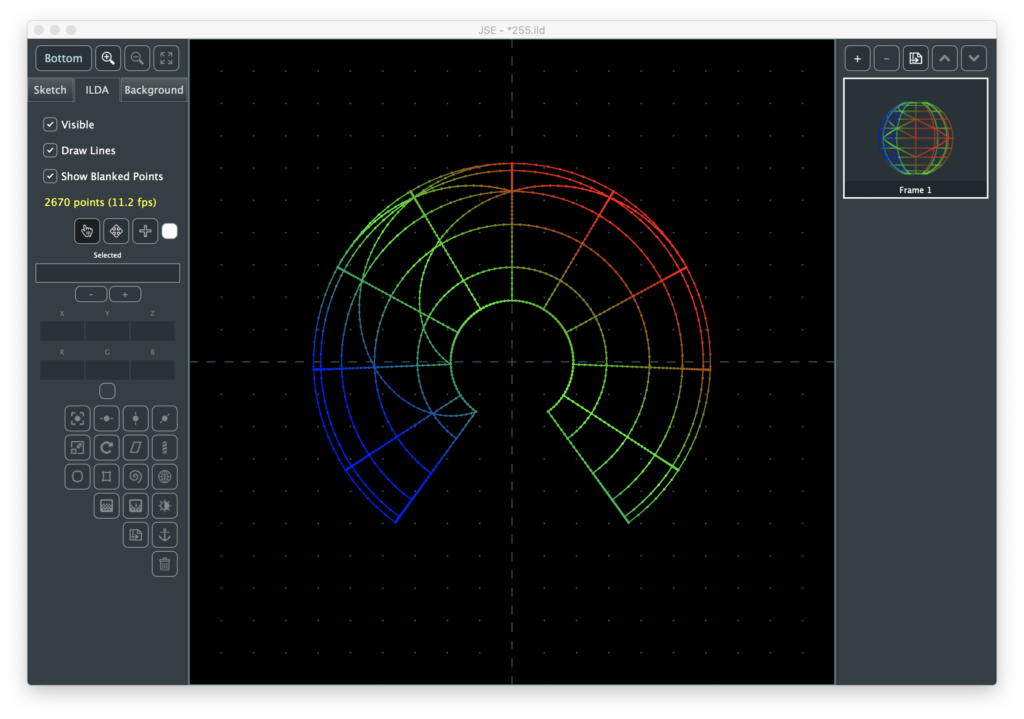Click the rotate circular arrow icon
Viewport: 1024px width, 719px height.
(x=107, y=447)
